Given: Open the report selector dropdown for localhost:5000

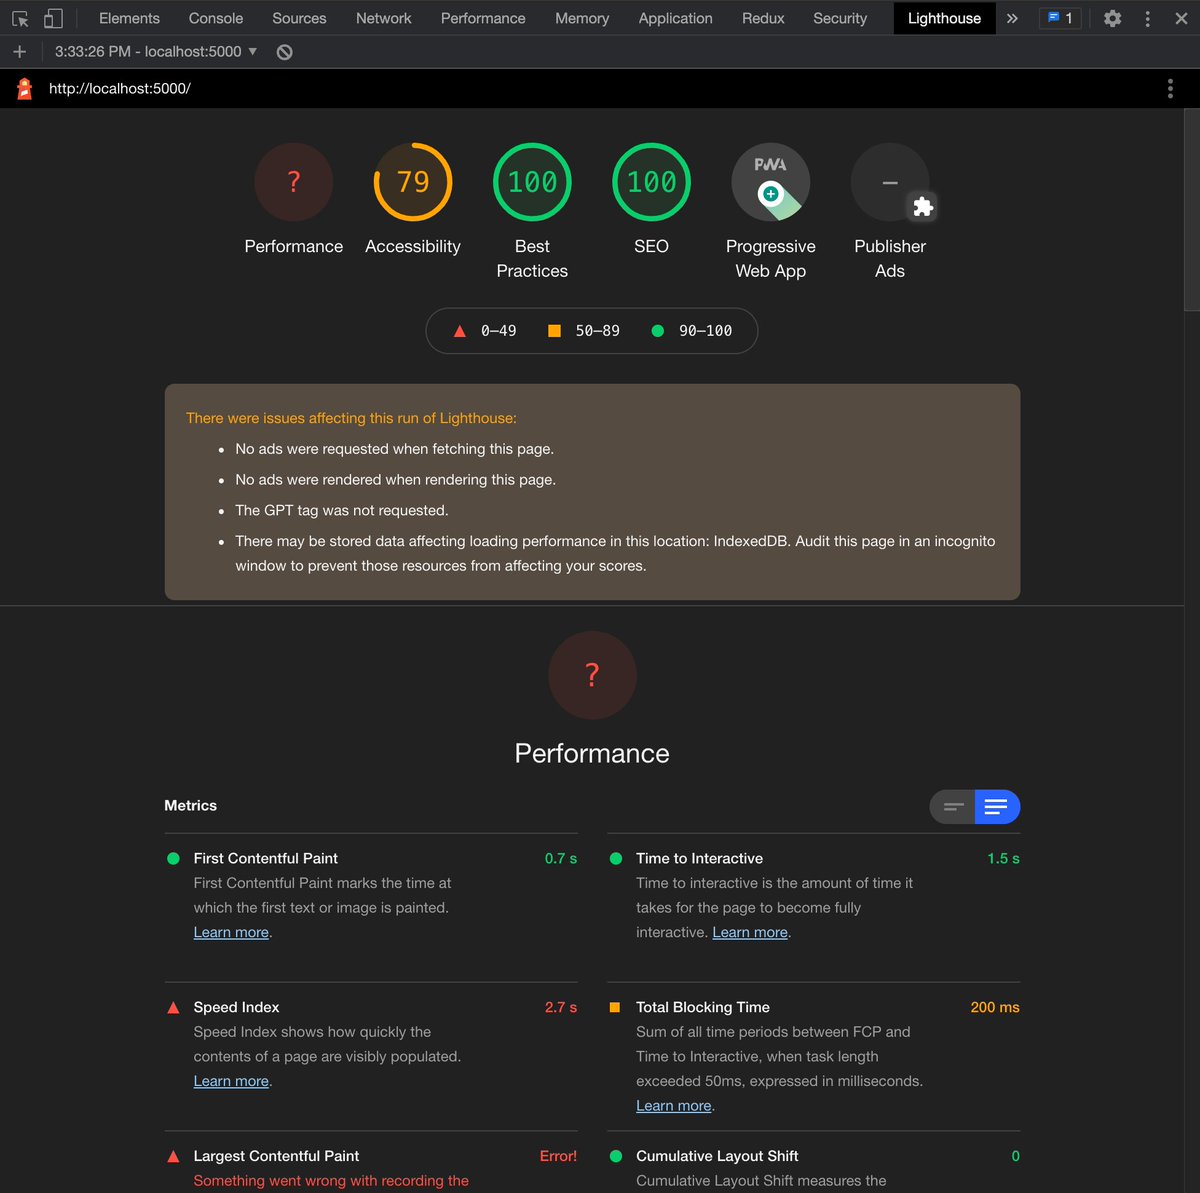Looking at the screenshot, I should [156, 51].
